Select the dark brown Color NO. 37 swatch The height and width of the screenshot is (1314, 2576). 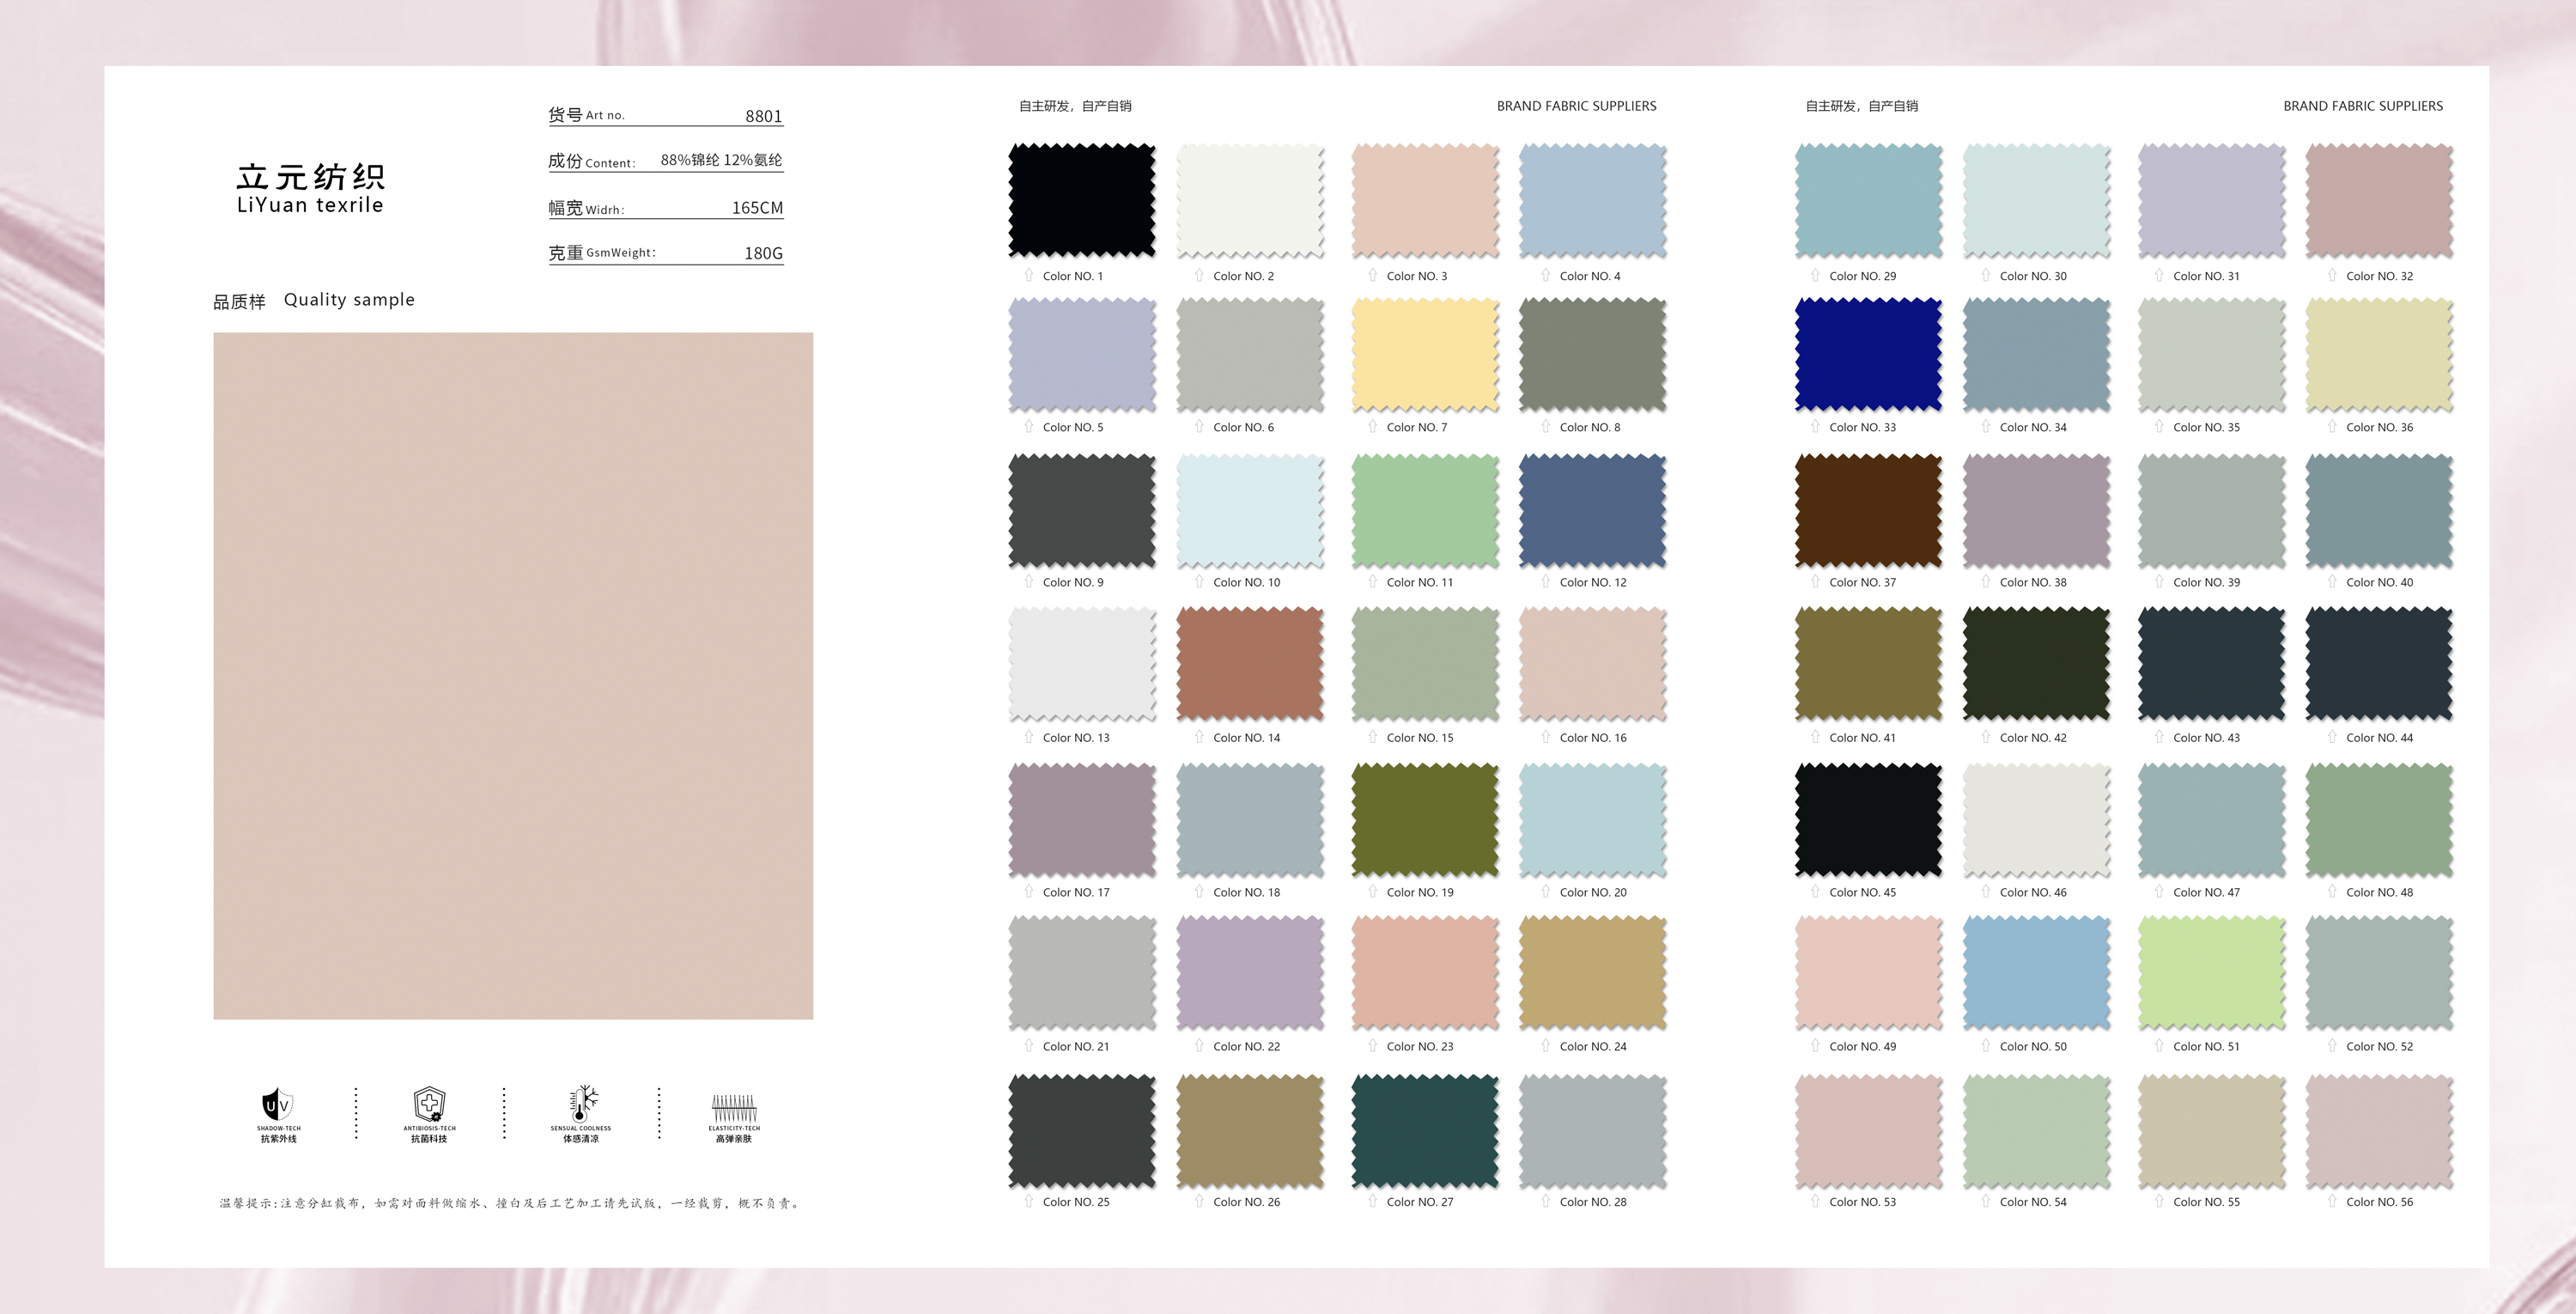point(1869,510)
